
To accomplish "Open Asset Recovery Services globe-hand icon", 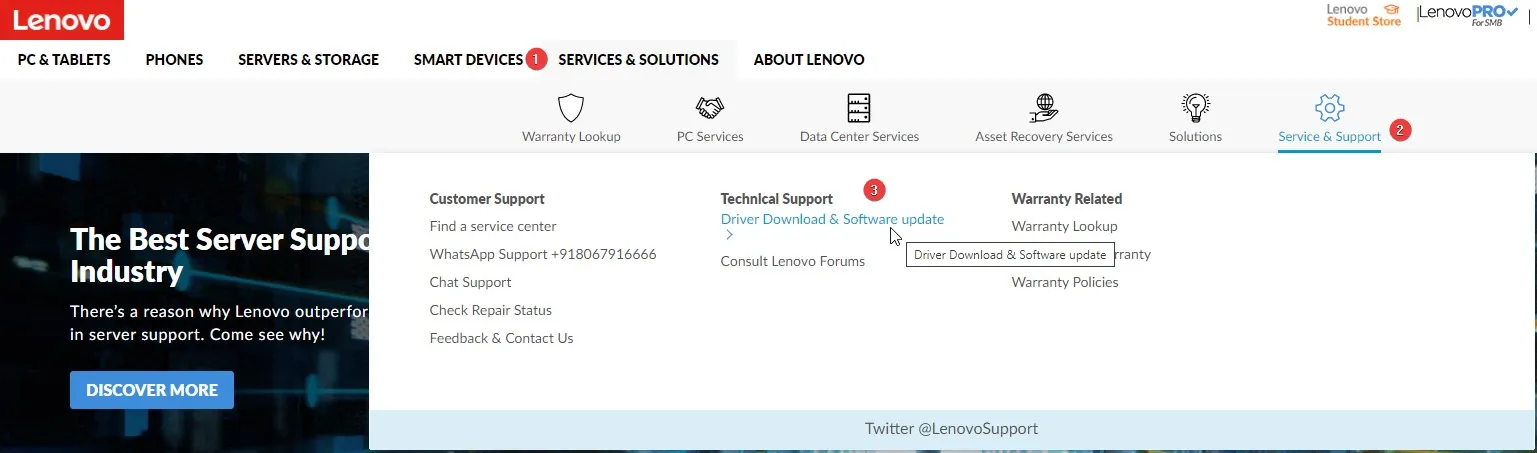I will tap(1044, 107).
